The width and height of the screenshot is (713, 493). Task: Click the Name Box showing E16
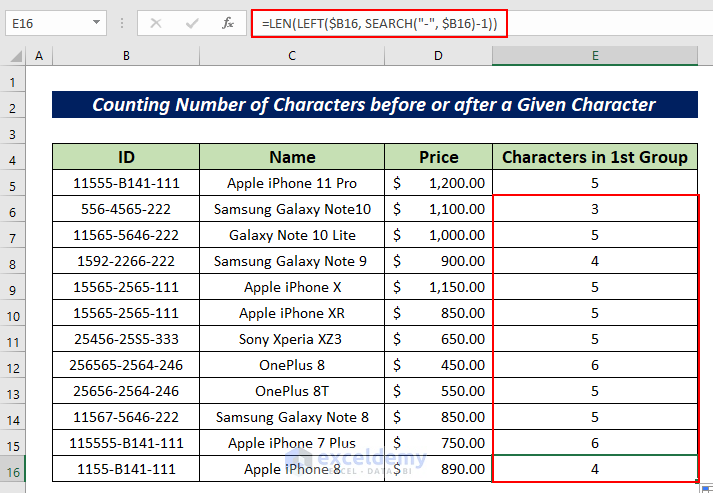pos(45,21)
